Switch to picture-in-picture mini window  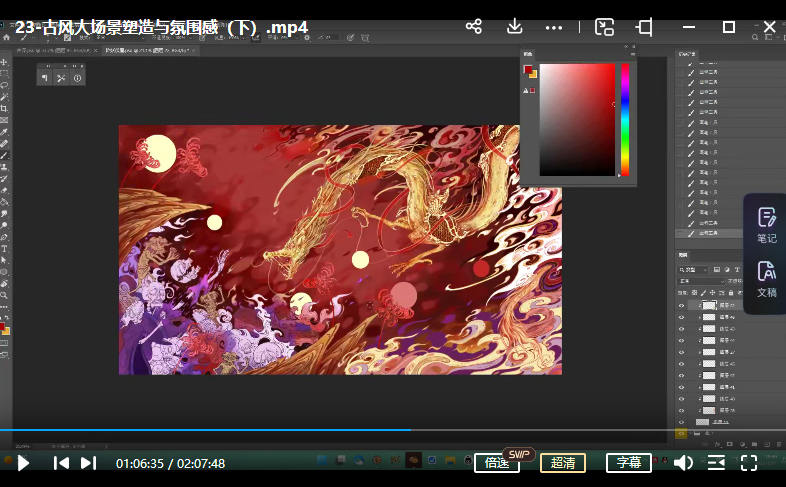coord(604,27)
